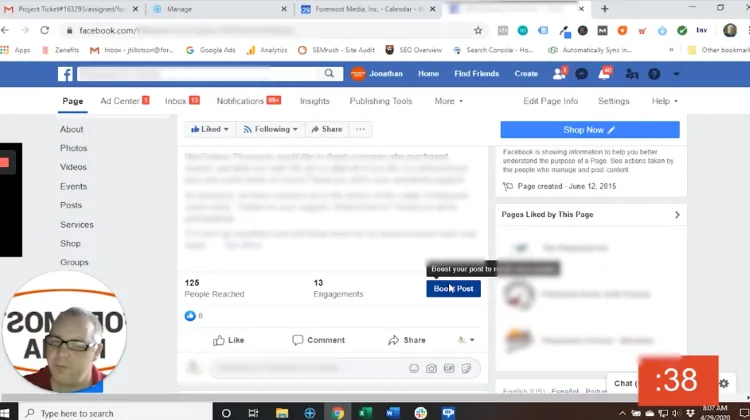Click Comment under the post
750x420 pixels.
319,340
